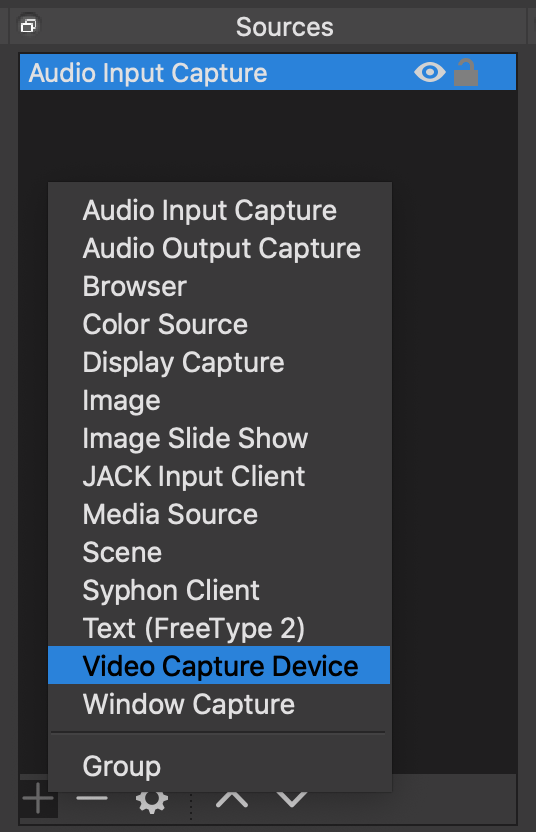Add a Browser source from menu

pyautogui.click(x=219, y=287)
